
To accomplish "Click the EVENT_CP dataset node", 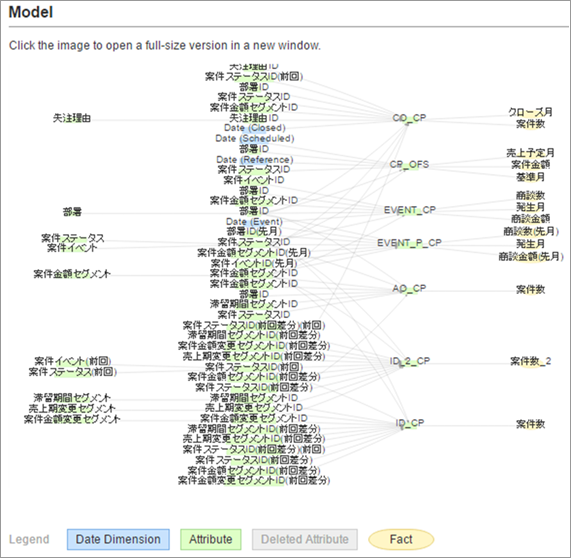I will click(409, 210).
